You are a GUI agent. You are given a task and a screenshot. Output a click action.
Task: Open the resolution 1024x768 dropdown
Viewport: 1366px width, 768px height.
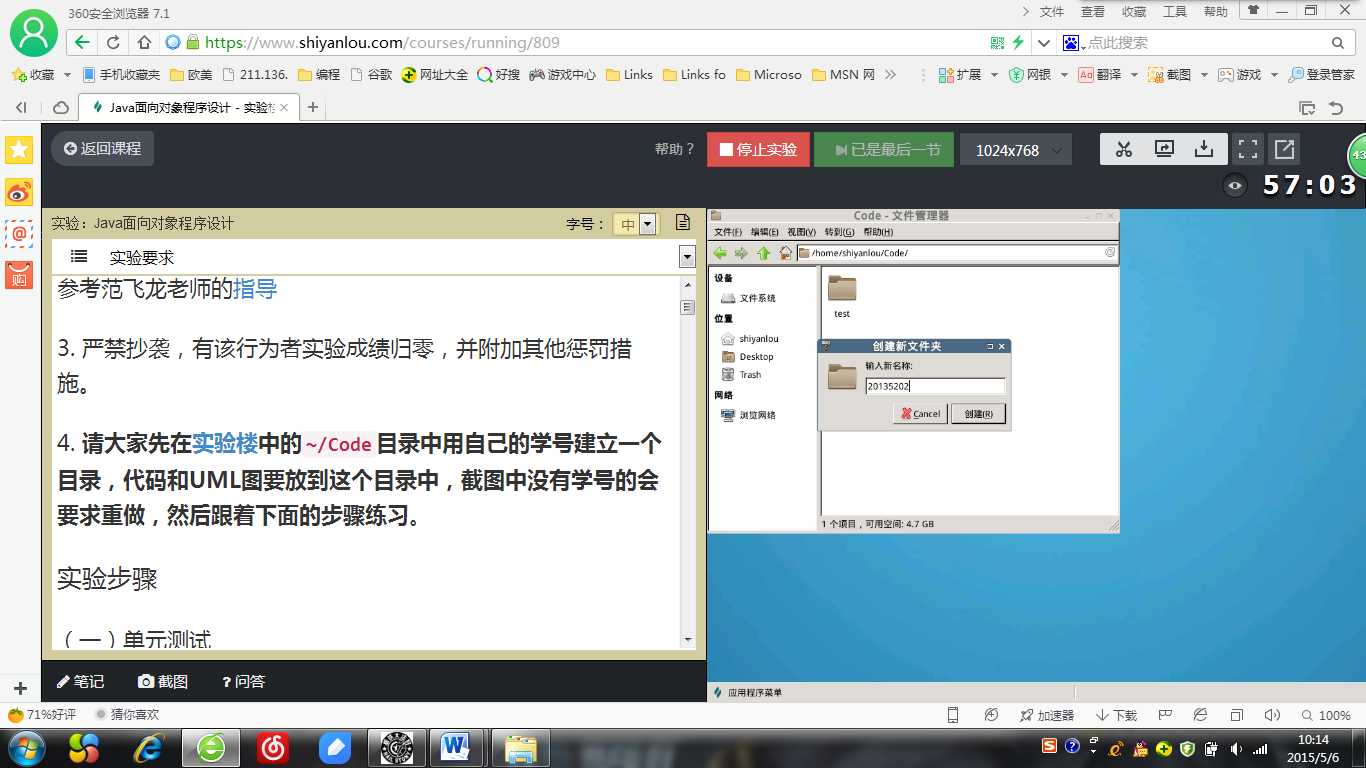click(x=1016, y=150)
